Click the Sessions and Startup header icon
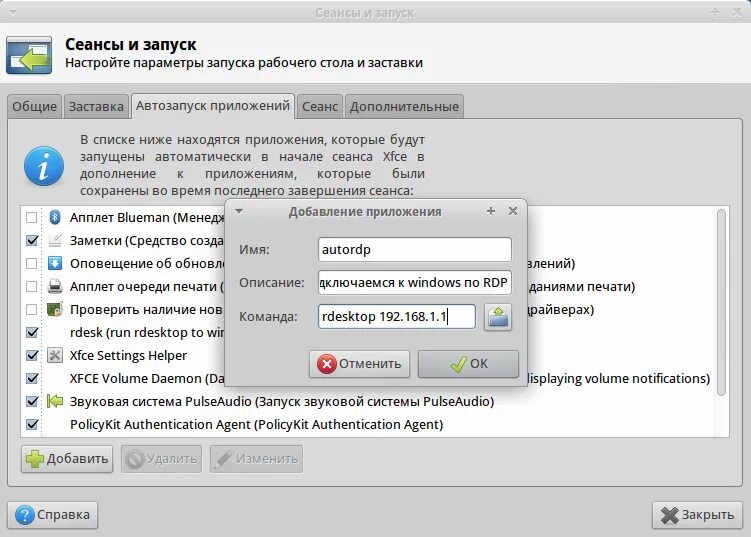The height and width of the screenshot is (537, 751). pyautogui.click(x=29, y=55)
